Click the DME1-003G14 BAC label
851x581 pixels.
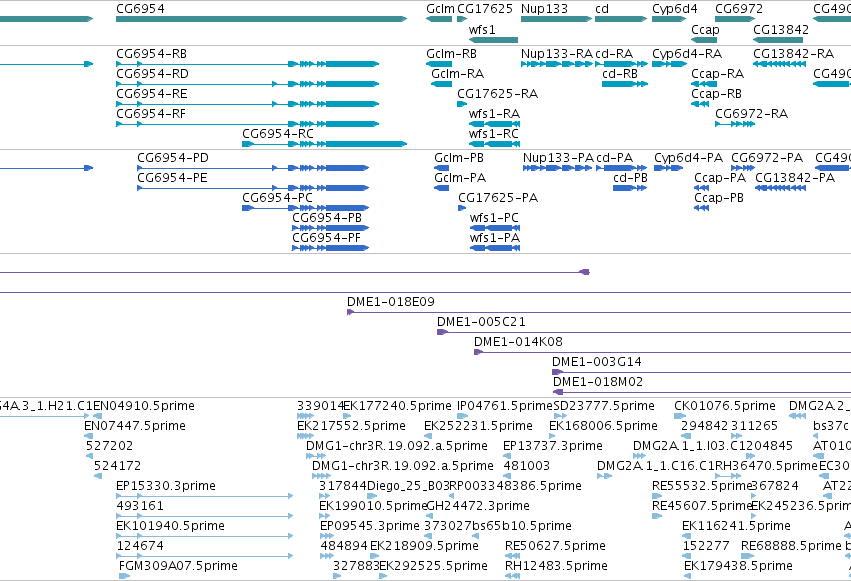(x=597, y=362)
